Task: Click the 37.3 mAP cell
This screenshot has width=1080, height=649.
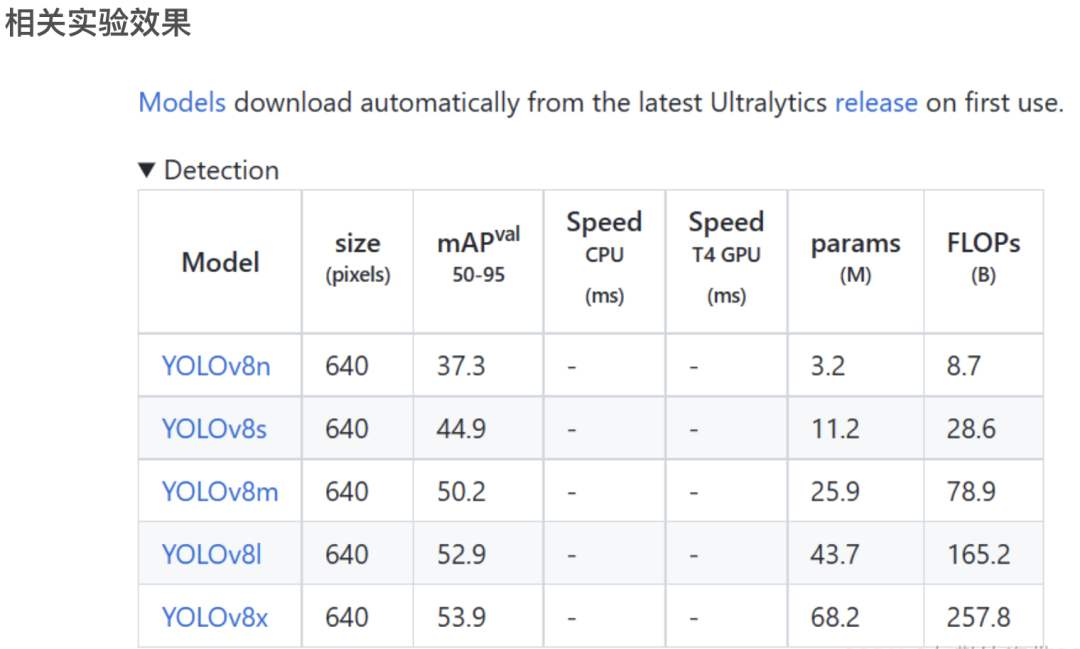Action: [461, 366]
